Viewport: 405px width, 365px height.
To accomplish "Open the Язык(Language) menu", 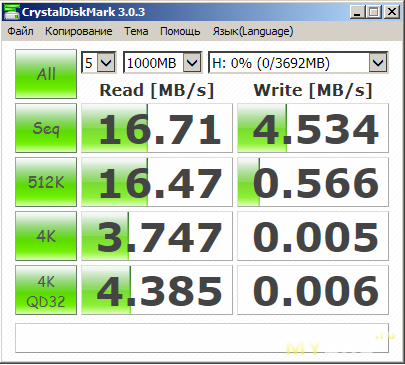I will [x=253, y=31].
